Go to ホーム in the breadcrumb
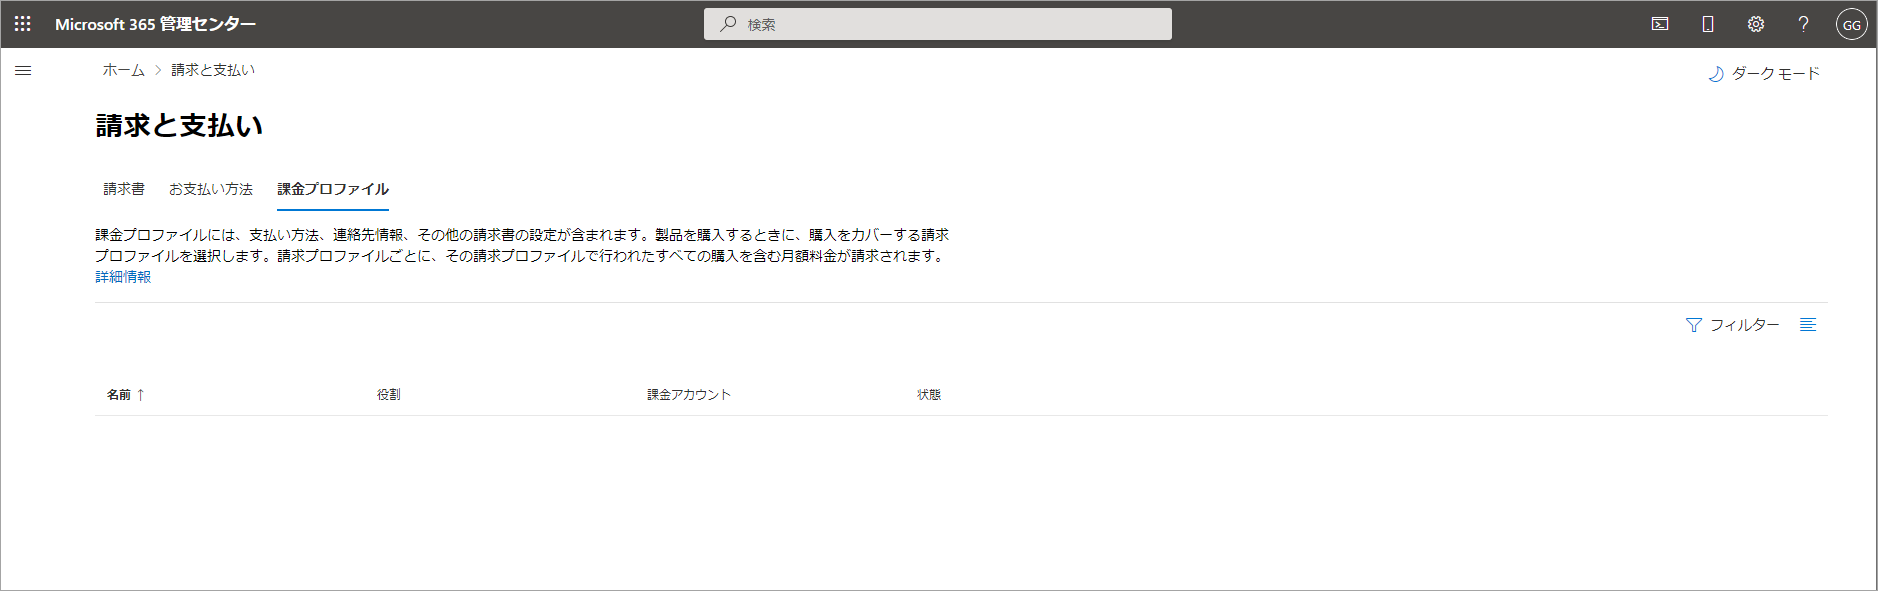 [x=124, y=70]
